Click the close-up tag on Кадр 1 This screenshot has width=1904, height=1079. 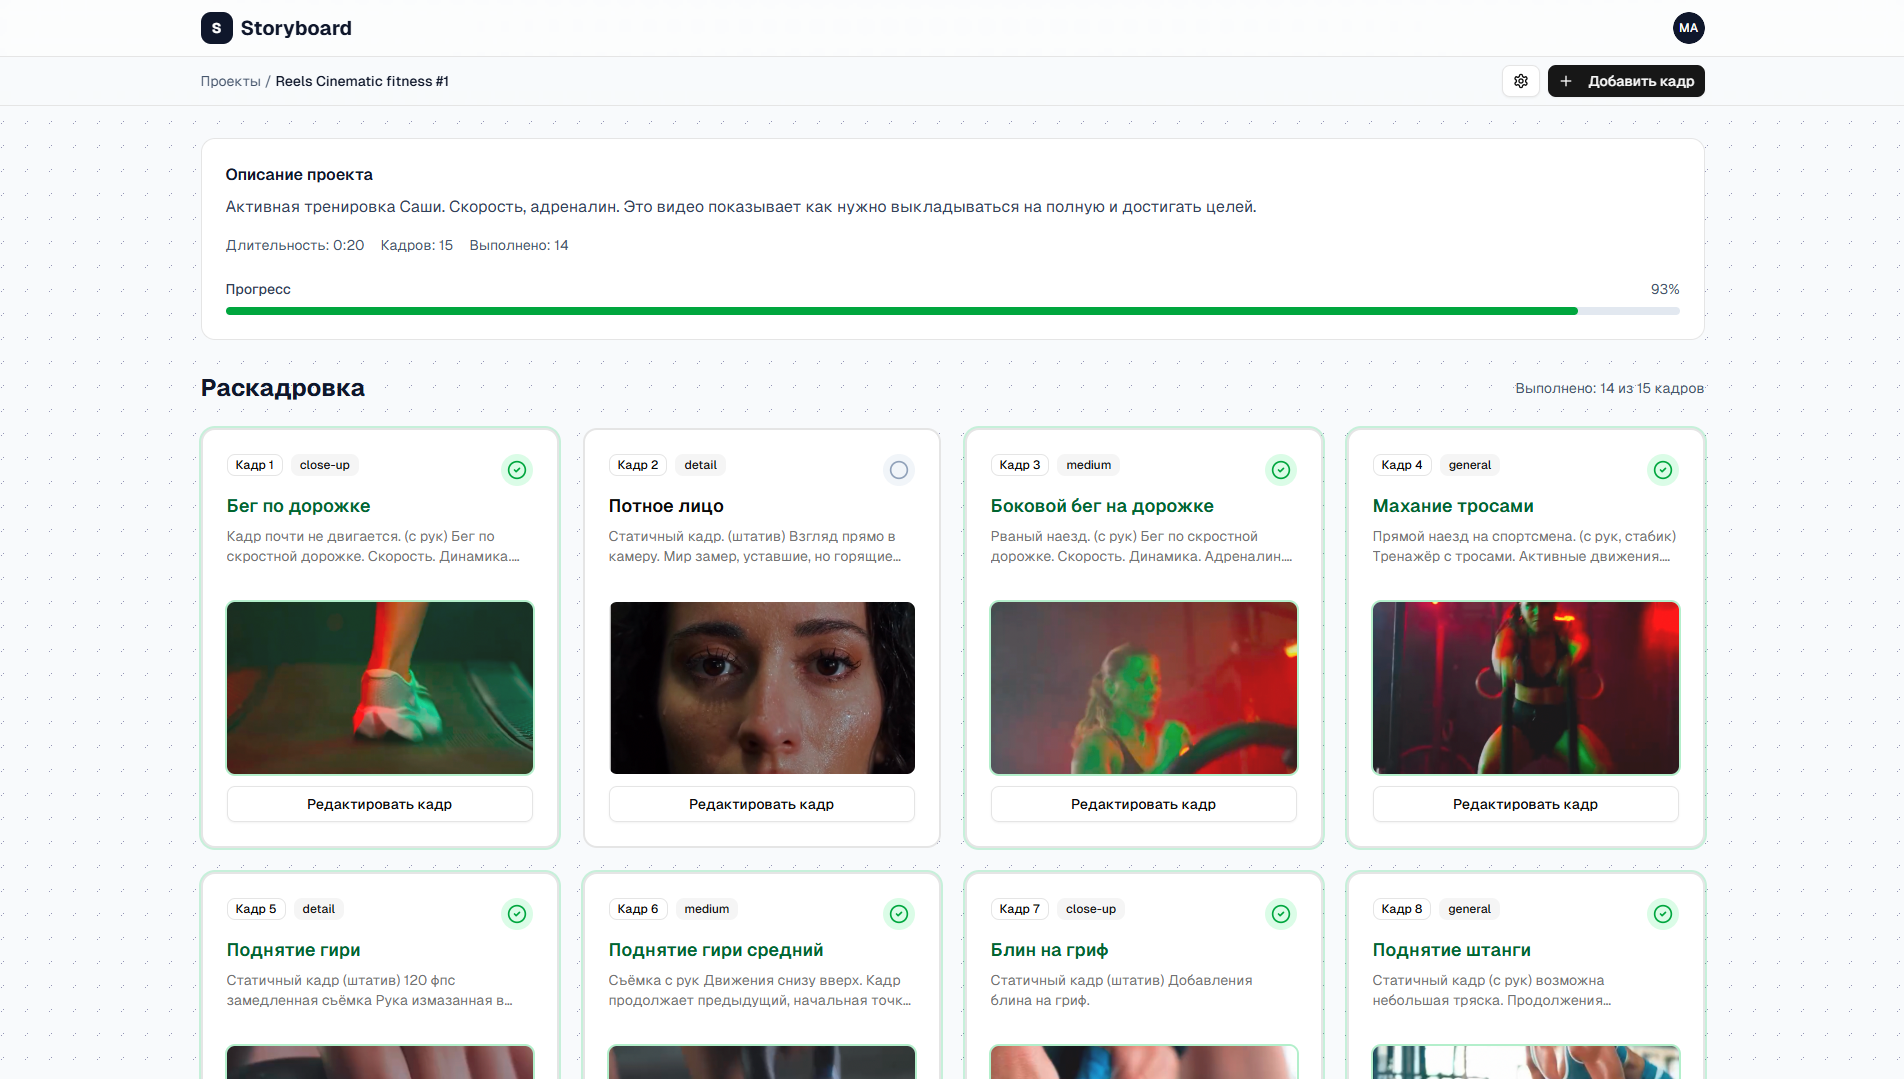[x=325, y=465]
